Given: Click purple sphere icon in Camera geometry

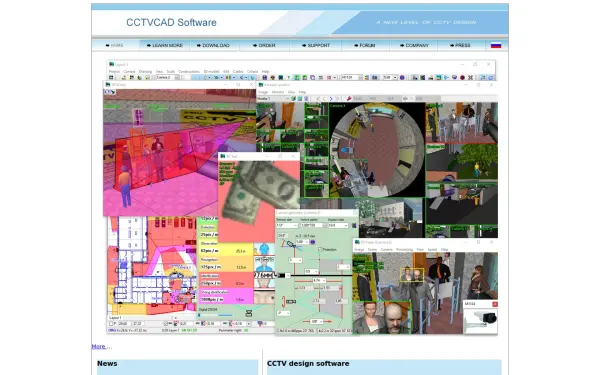Looking at the screenshot, I should click(313, 242).
